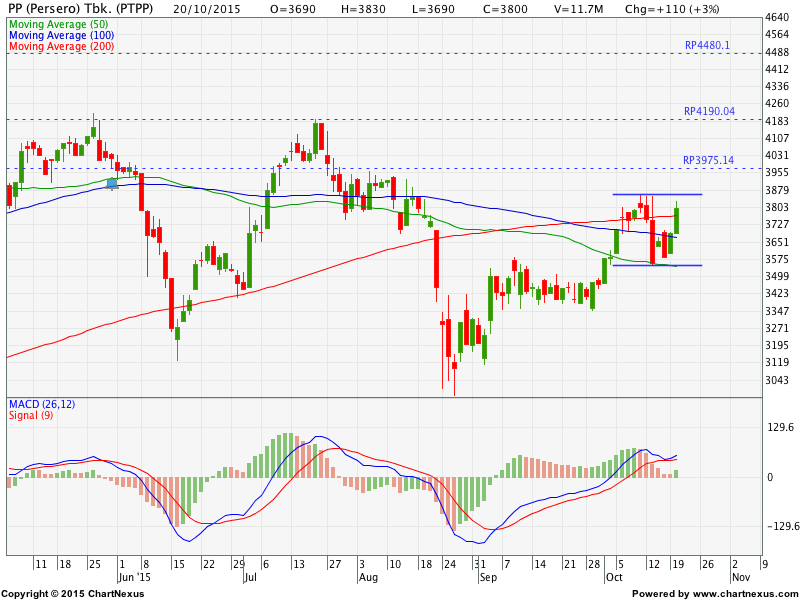The image size is (800, 600).
Task: Select the Moving Average (50) legend label
Action: pyautogui.click(x=58, y=23)
